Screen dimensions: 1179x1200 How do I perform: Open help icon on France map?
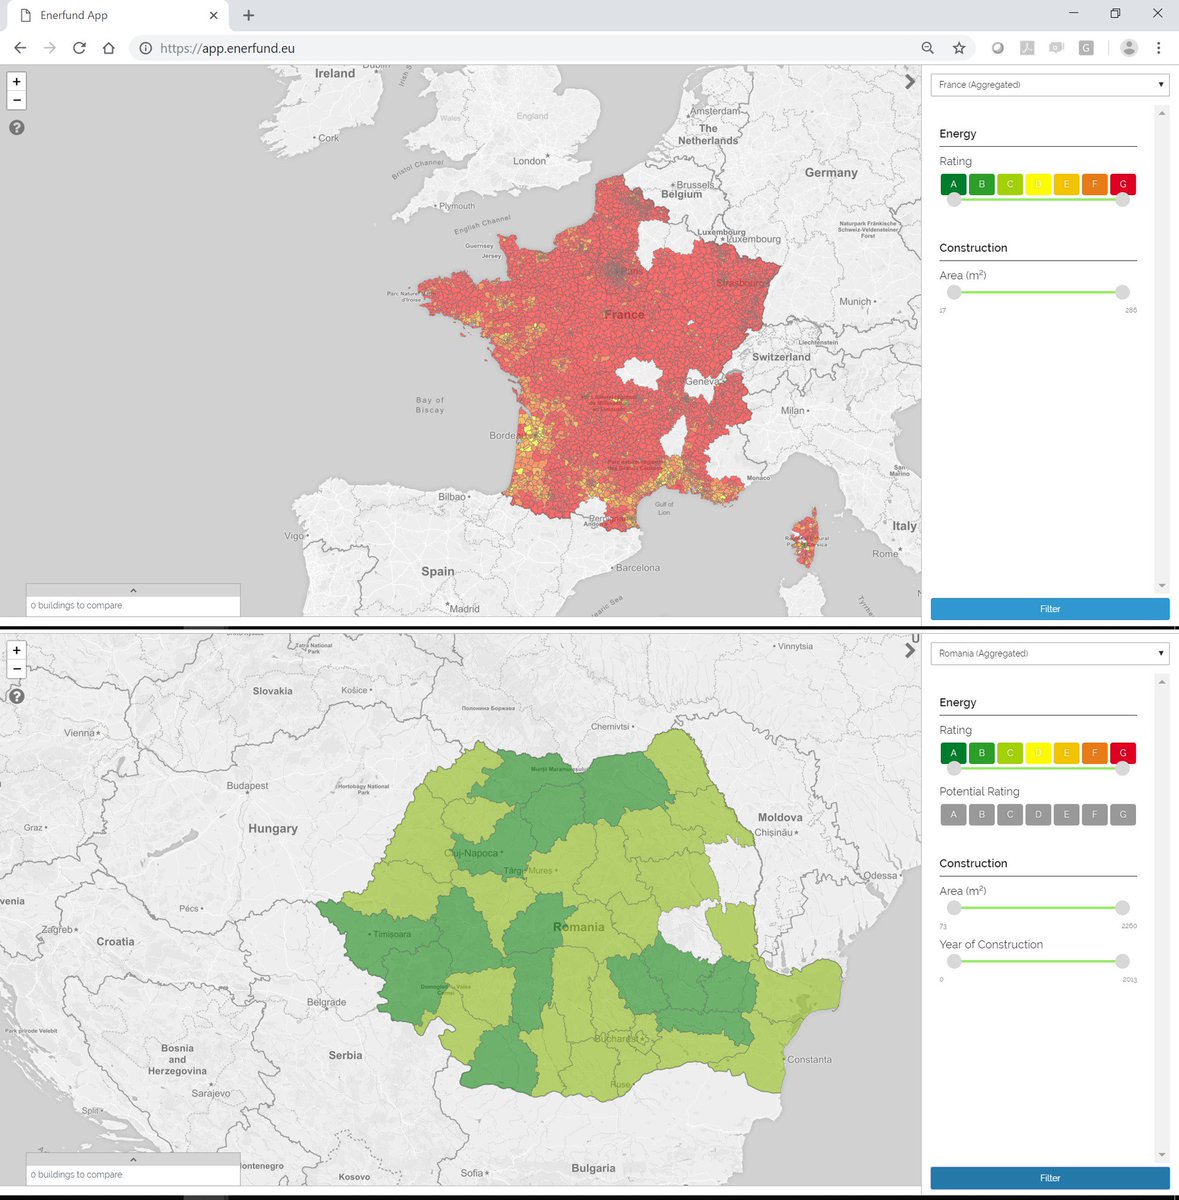click(x=16, y=127)
